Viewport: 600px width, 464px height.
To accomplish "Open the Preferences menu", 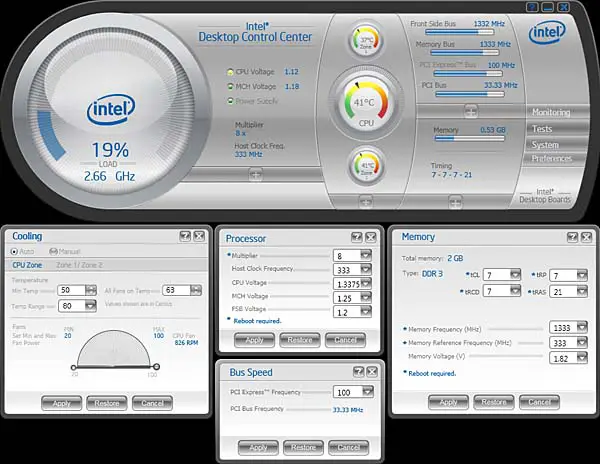I will 551,158.
